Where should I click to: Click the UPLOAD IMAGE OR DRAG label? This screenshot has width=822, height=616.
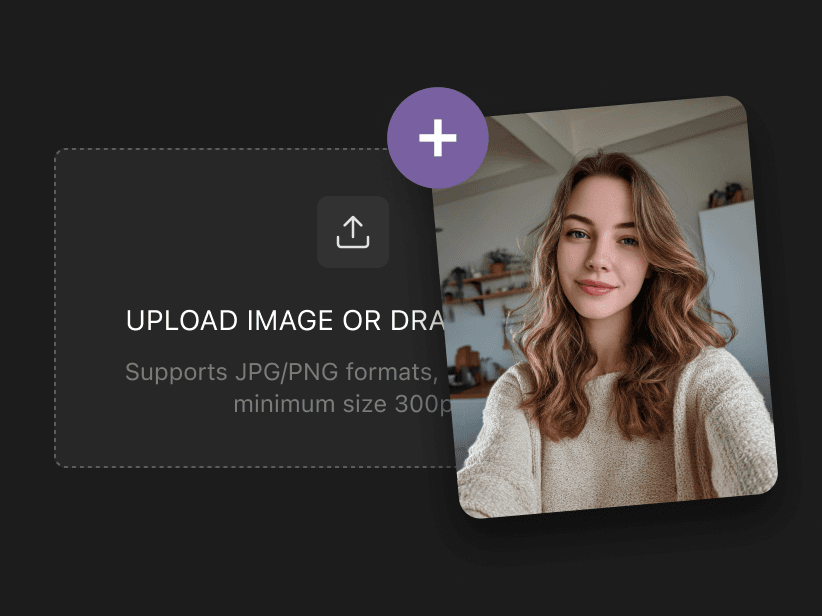(285, 320)
